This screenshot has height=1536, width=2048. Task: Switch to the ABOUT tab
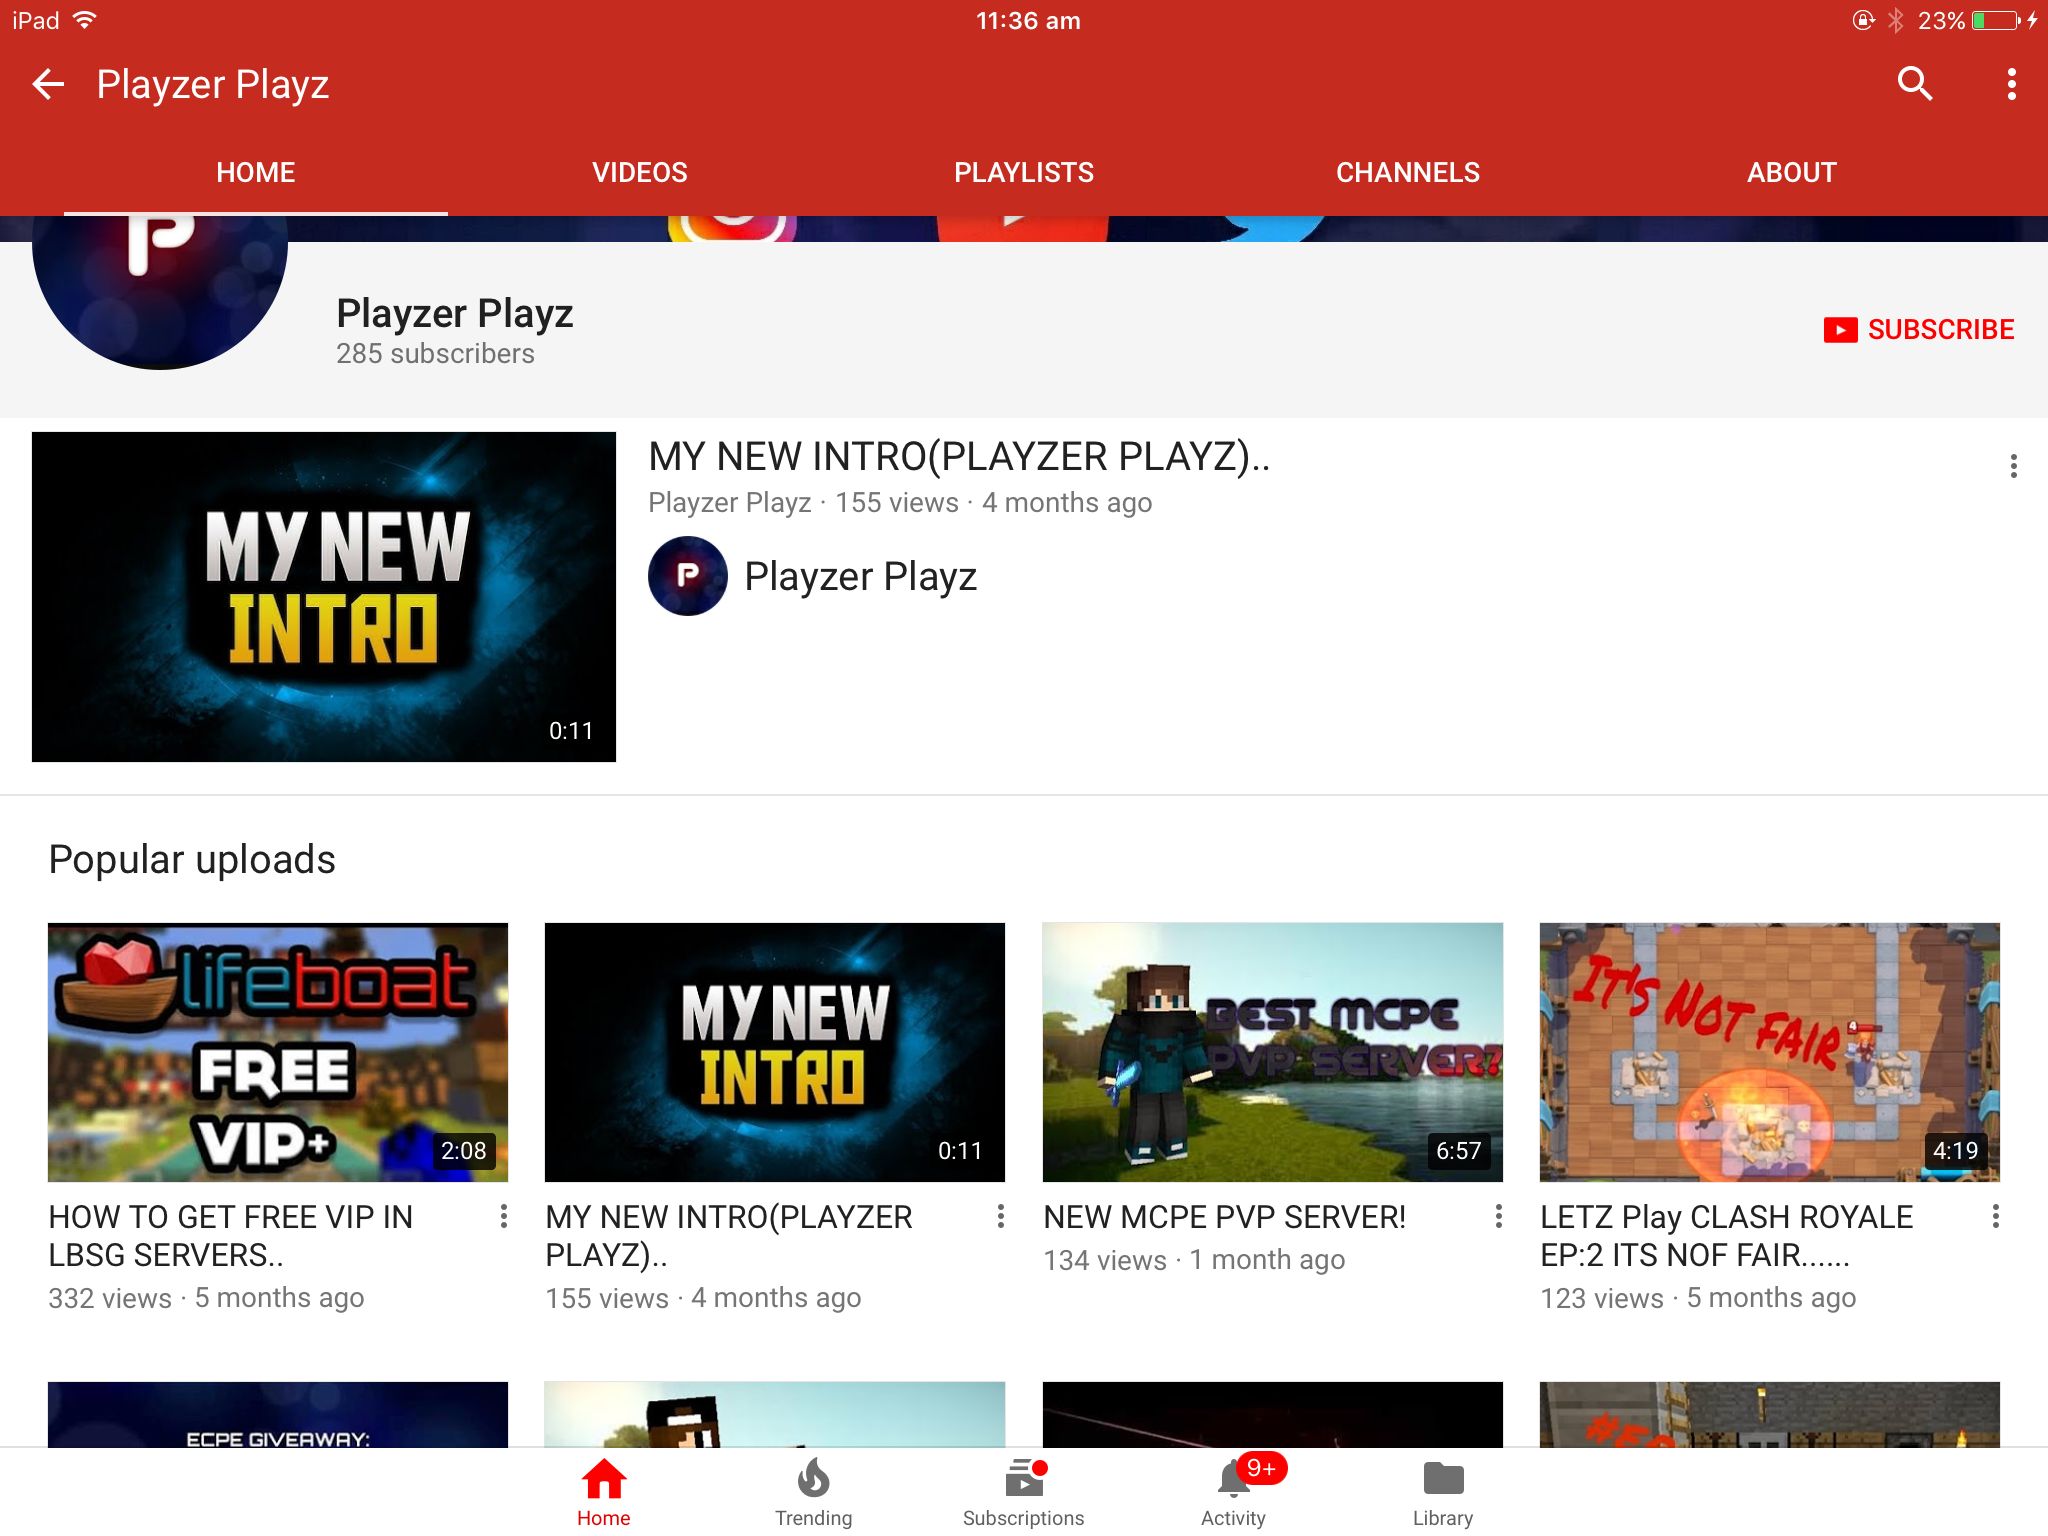[x=1792, y=172]
